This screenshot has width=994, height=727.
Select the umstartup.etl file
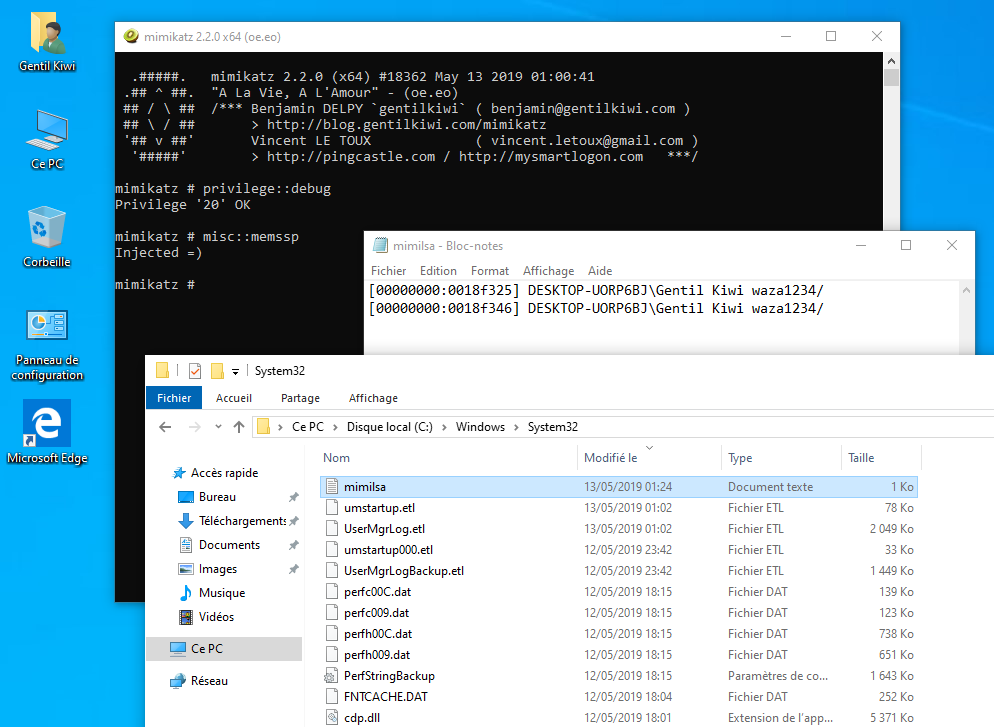coord(619,508)
